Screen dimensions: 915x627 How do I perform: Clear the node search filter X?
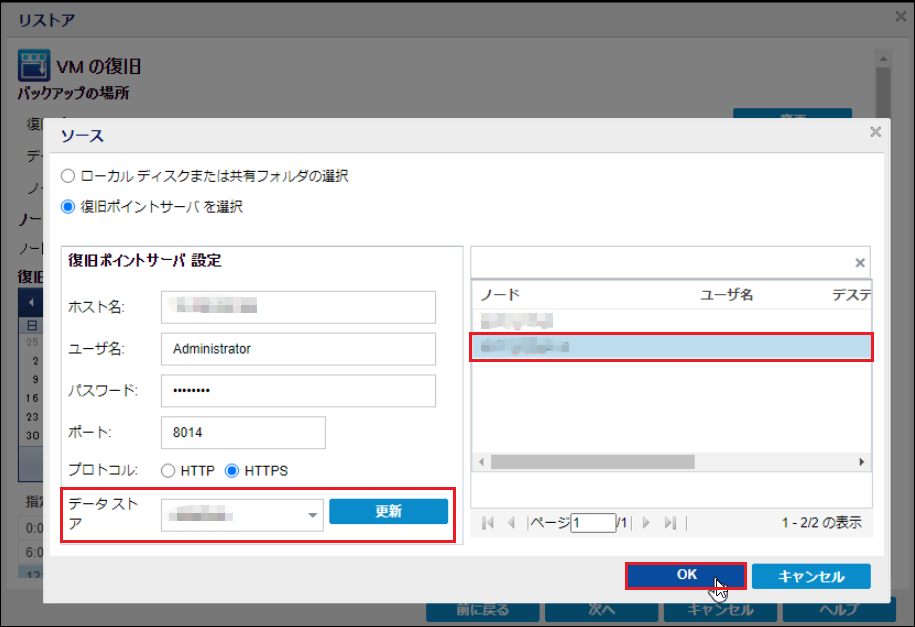[x=860, y=263]
